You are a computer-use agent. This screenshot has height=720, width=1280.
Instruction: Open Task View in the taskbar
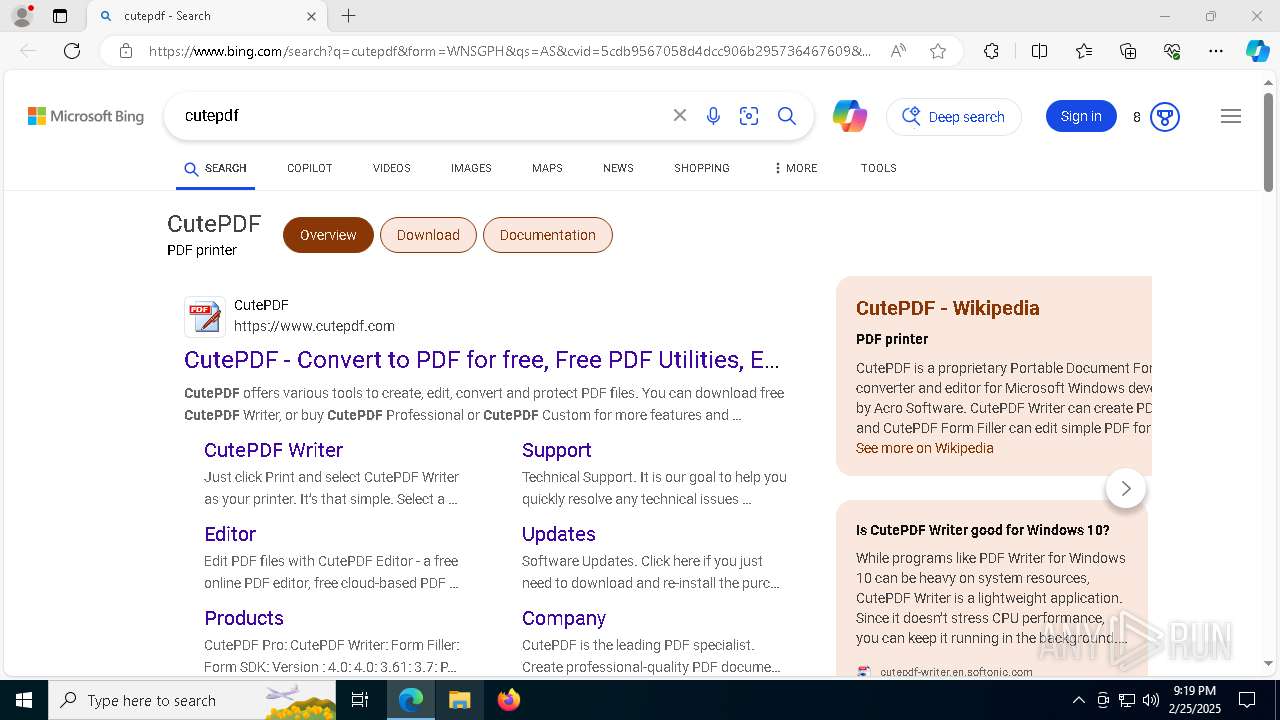tap(361, 700)
